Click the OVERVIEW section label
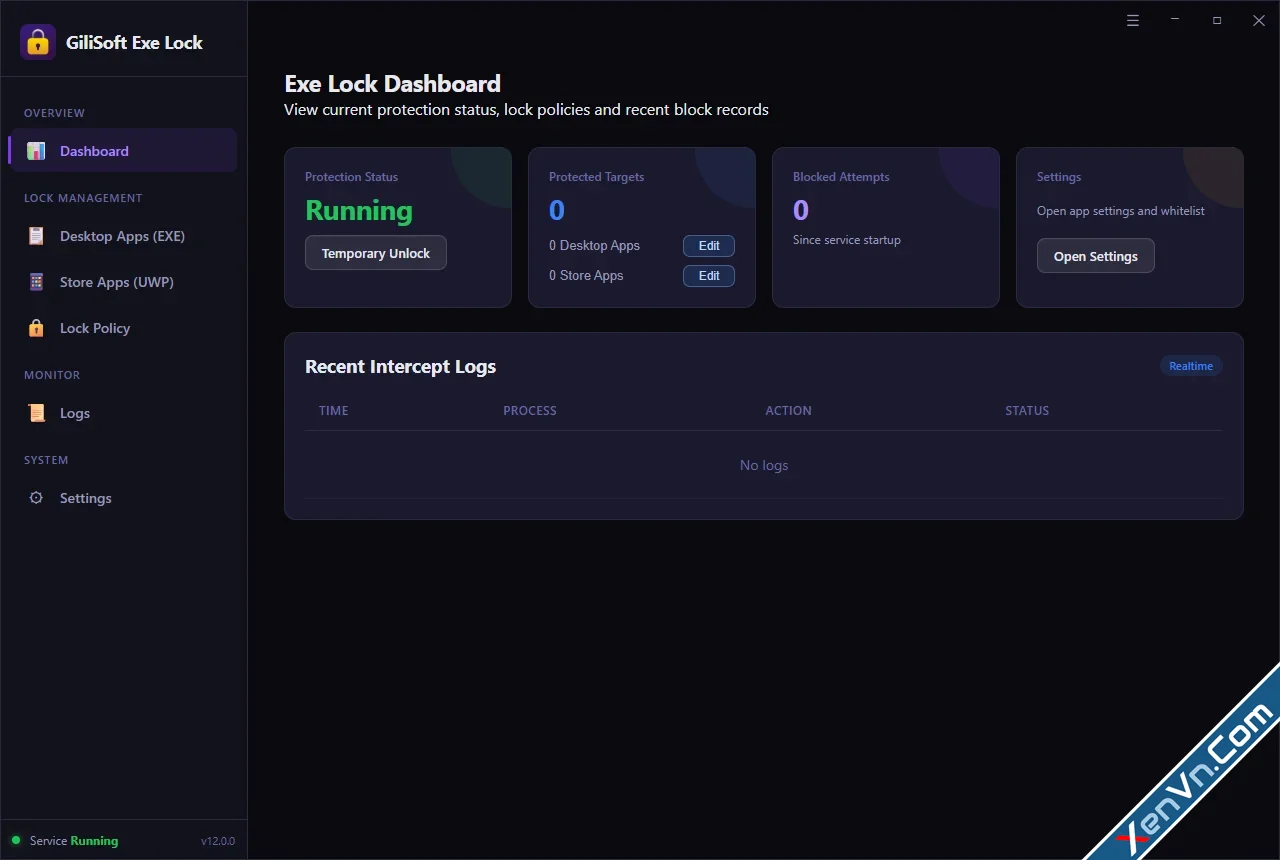Image resolution: width=1280 pixels, height=860 pixels. [x=55, y=113]
